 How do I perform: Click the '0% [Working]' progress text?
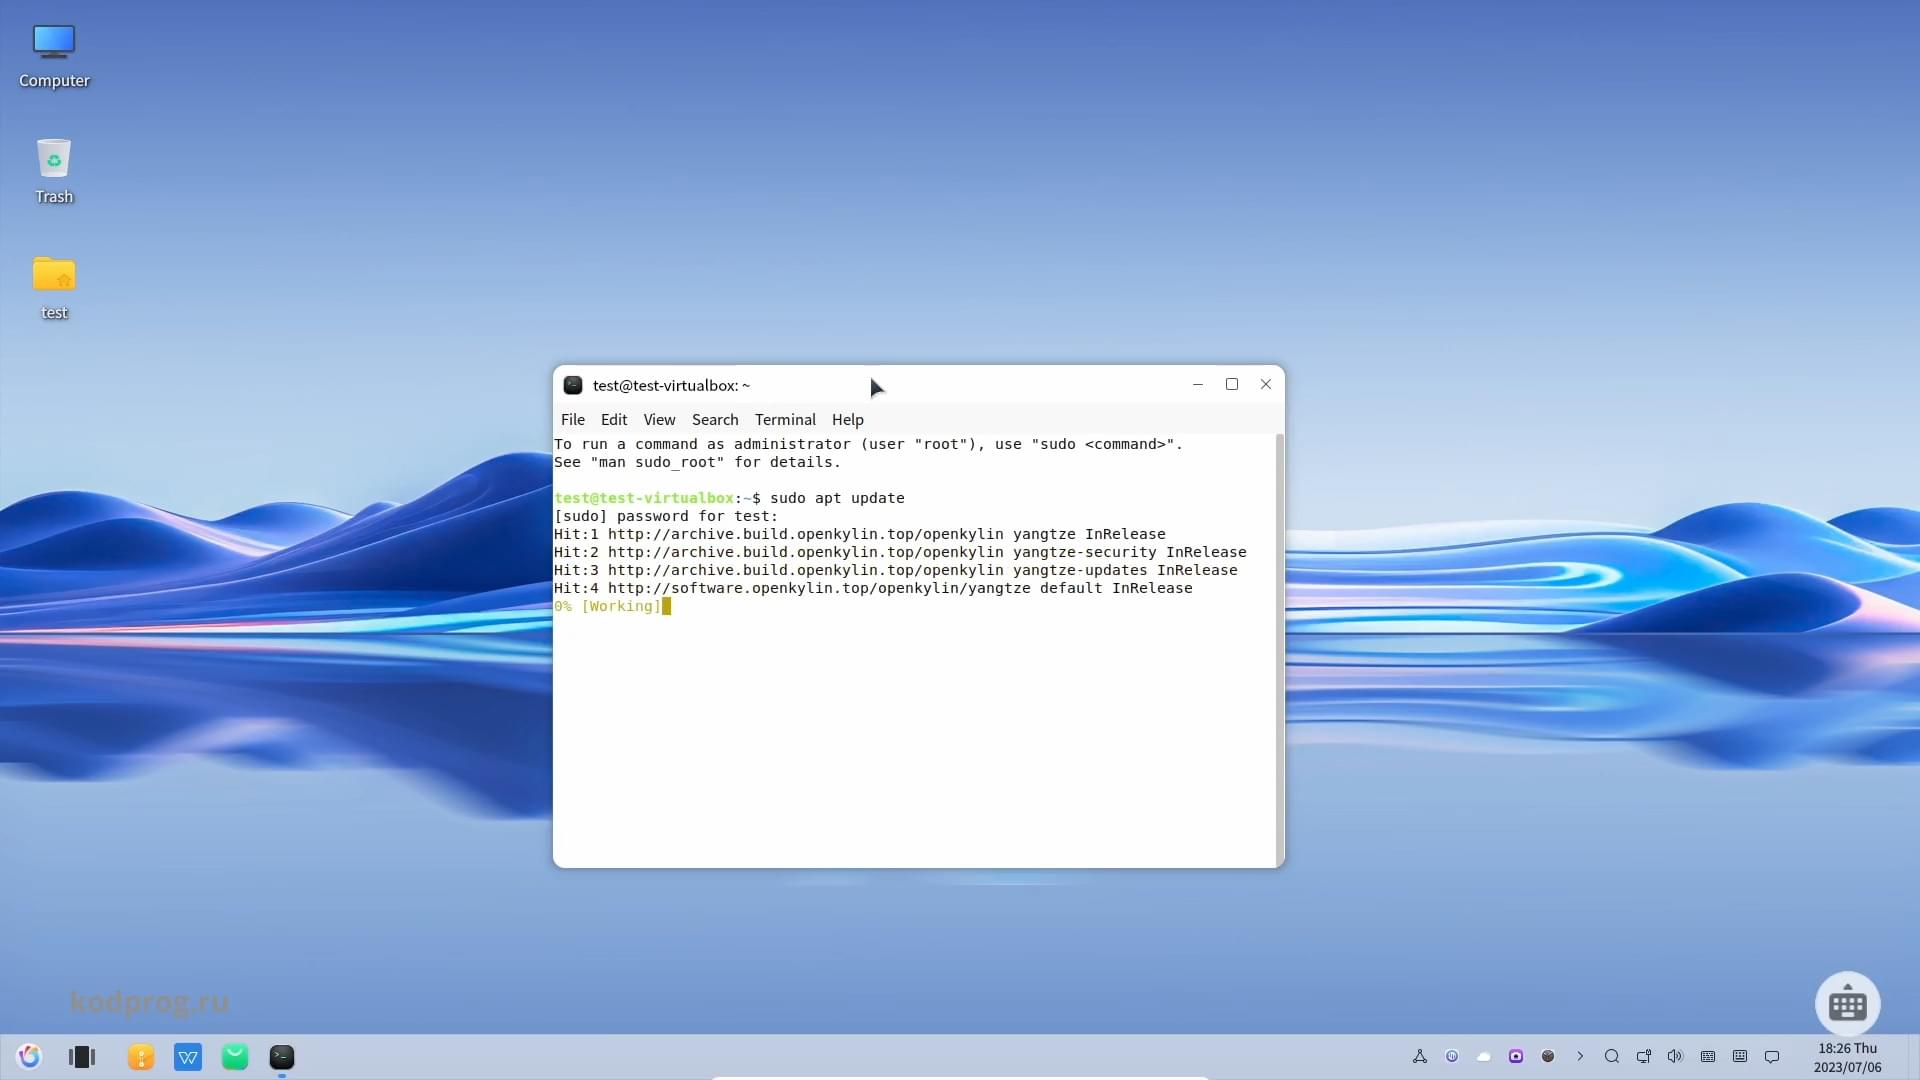point(608,606)
